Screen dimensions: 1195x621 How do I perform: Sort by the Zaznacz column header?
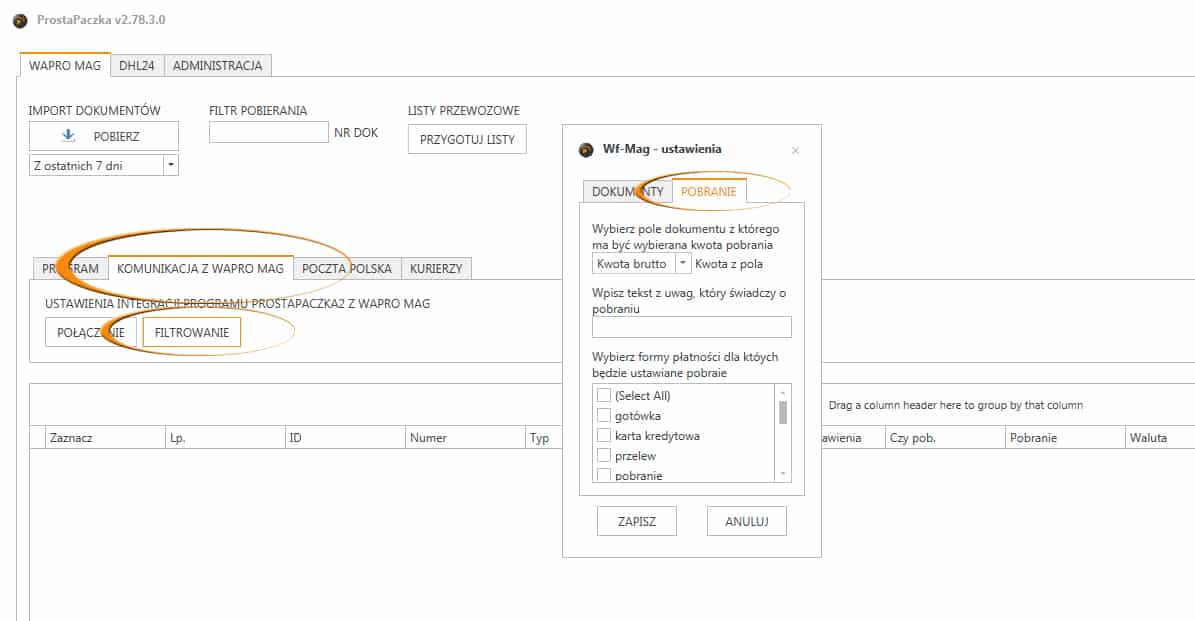[x=105, y=437]
